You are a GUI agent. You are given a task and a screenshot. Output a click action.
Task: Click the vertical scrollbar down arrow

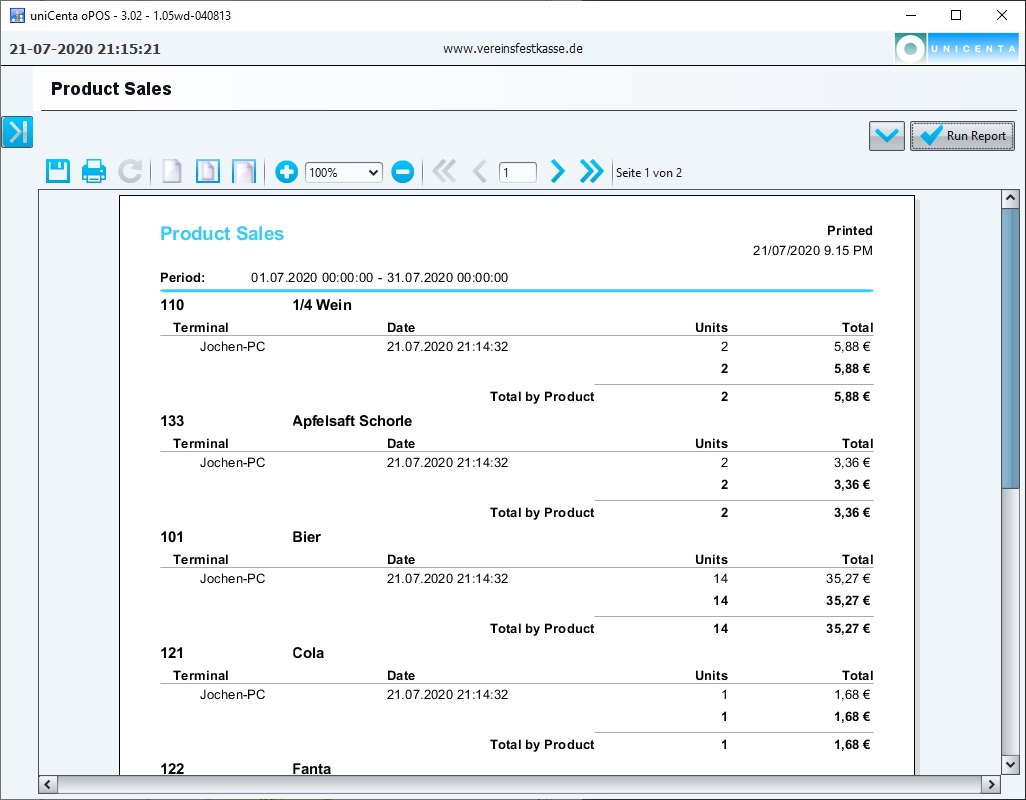(1010, 764)
